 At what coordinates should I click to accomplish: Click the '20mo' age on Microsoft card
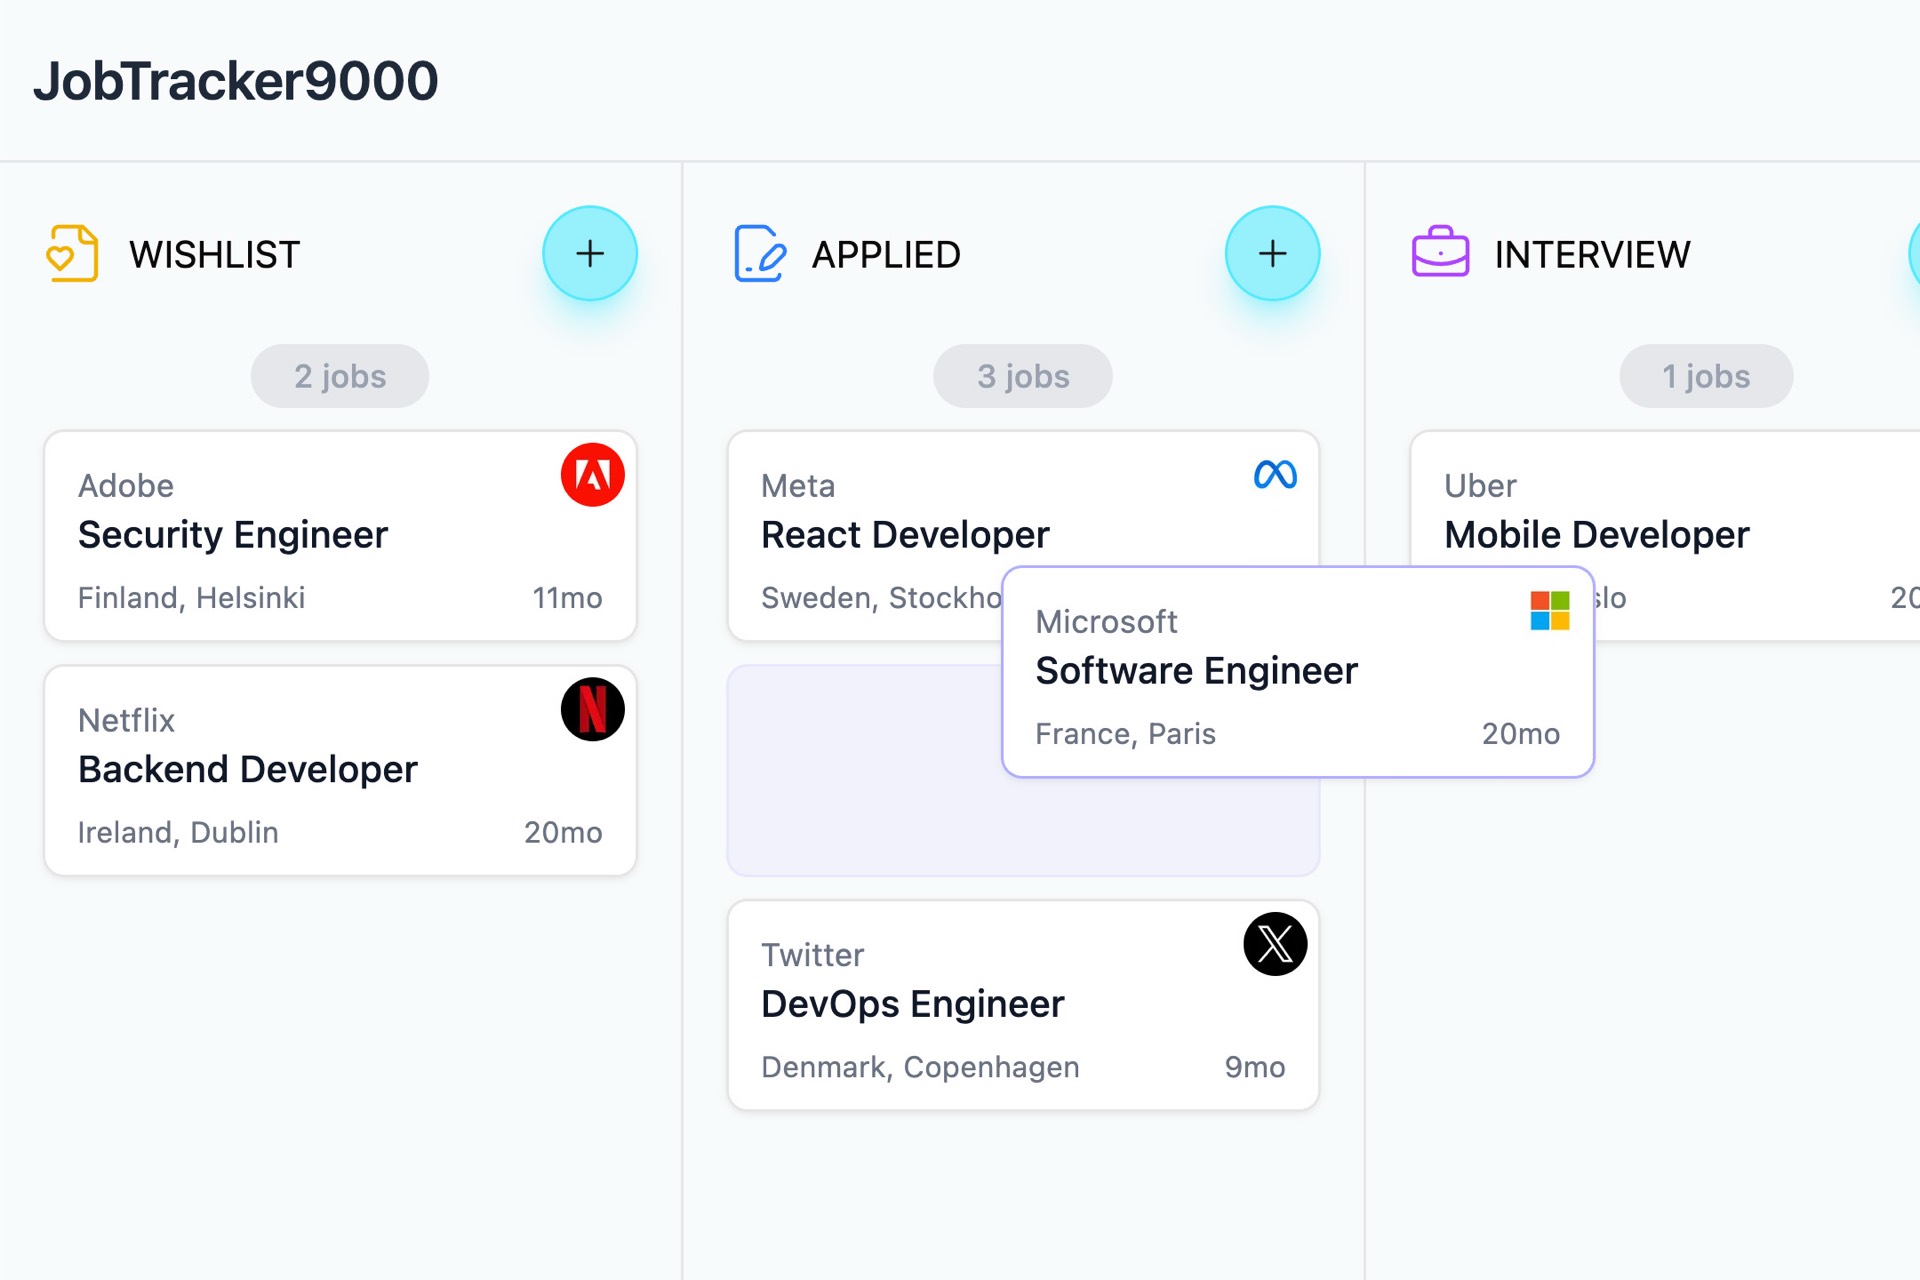(1521, 734)
